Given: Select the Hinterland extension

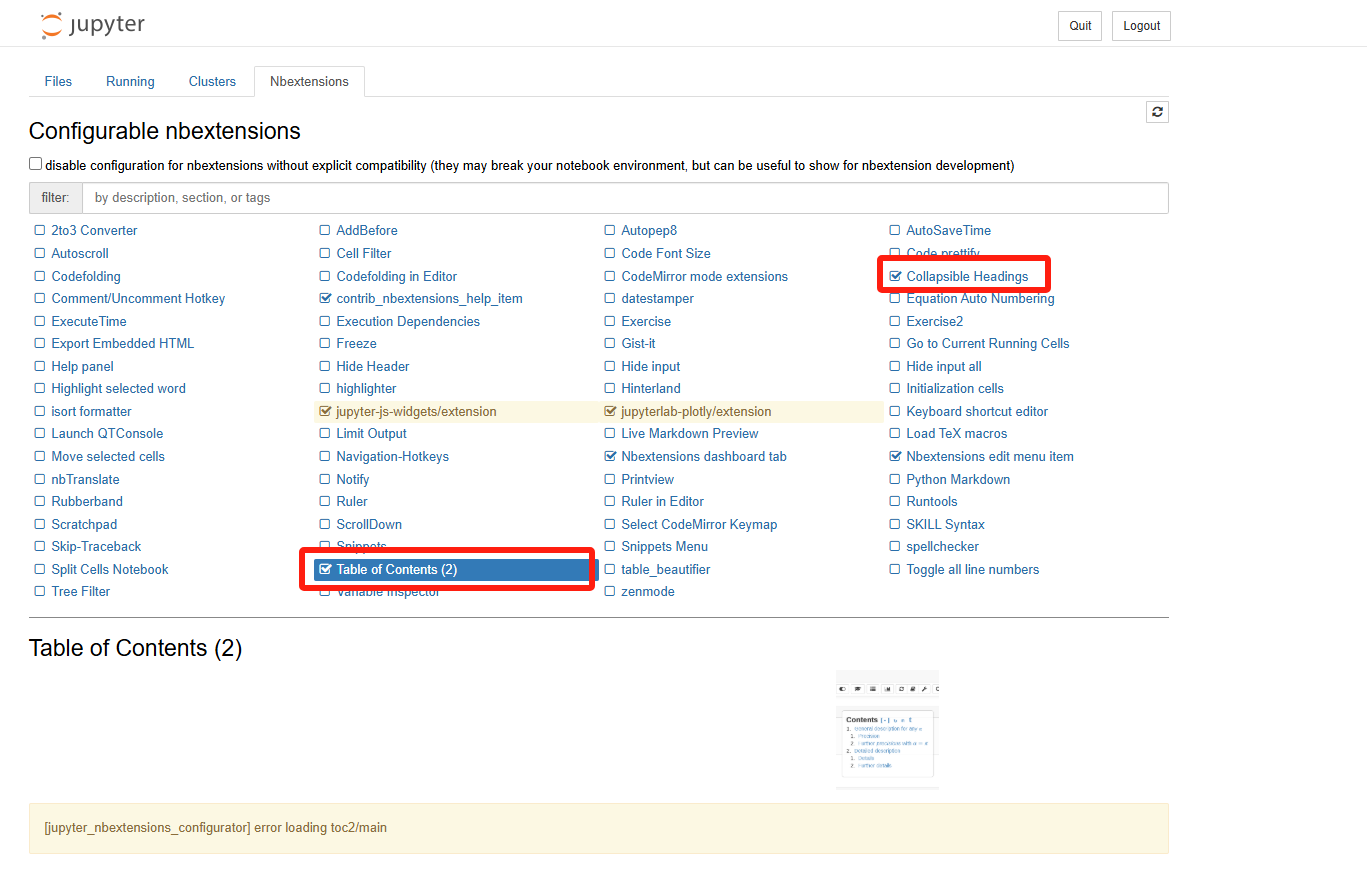Looking at the screenshot, I should tap(651, 389).
